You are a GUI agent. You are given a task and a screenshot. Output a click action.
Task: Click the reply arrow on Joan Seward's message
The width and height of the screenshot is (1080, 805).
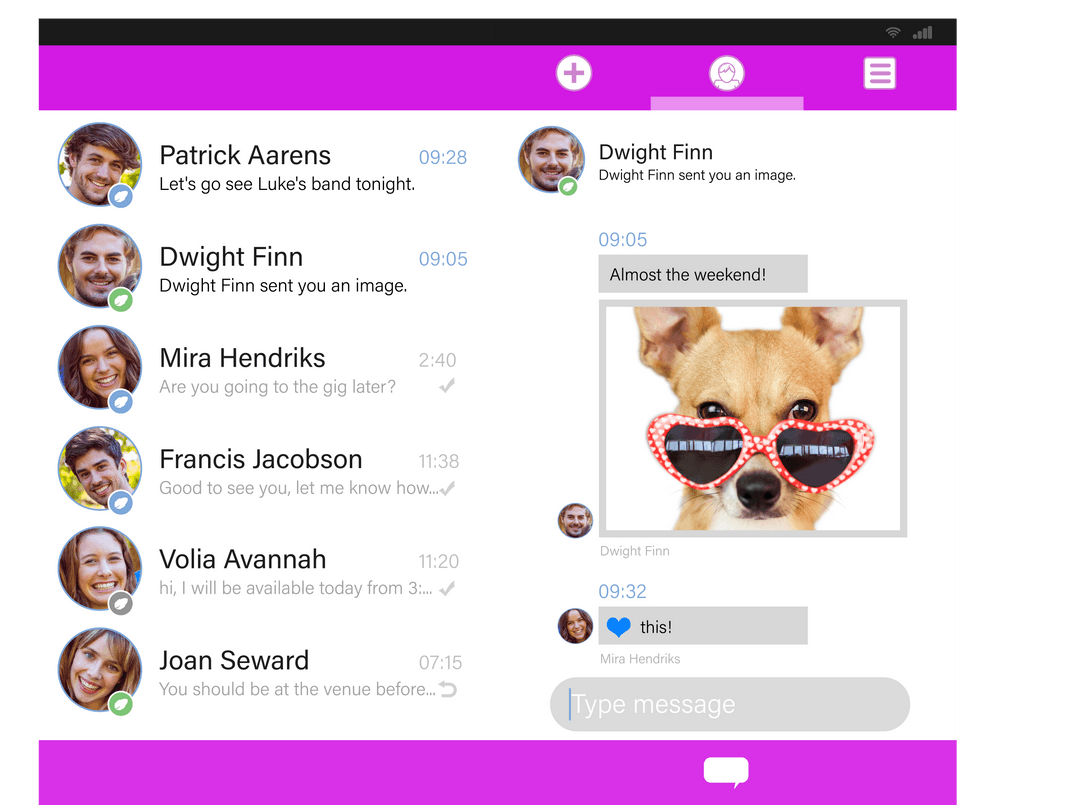[x=447, y=688]
